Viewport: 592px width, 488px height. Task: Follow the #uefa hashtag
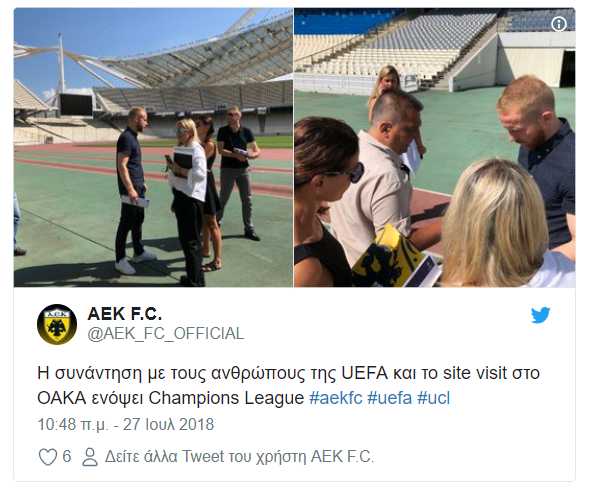(x=389, y=398)
